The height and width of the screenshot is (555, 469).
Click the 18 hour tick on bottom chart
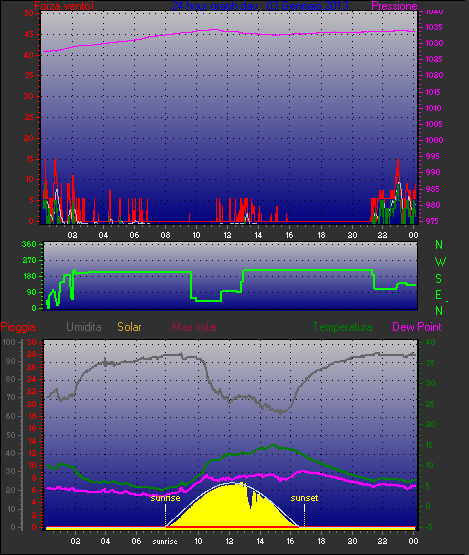tap(321, 541)
